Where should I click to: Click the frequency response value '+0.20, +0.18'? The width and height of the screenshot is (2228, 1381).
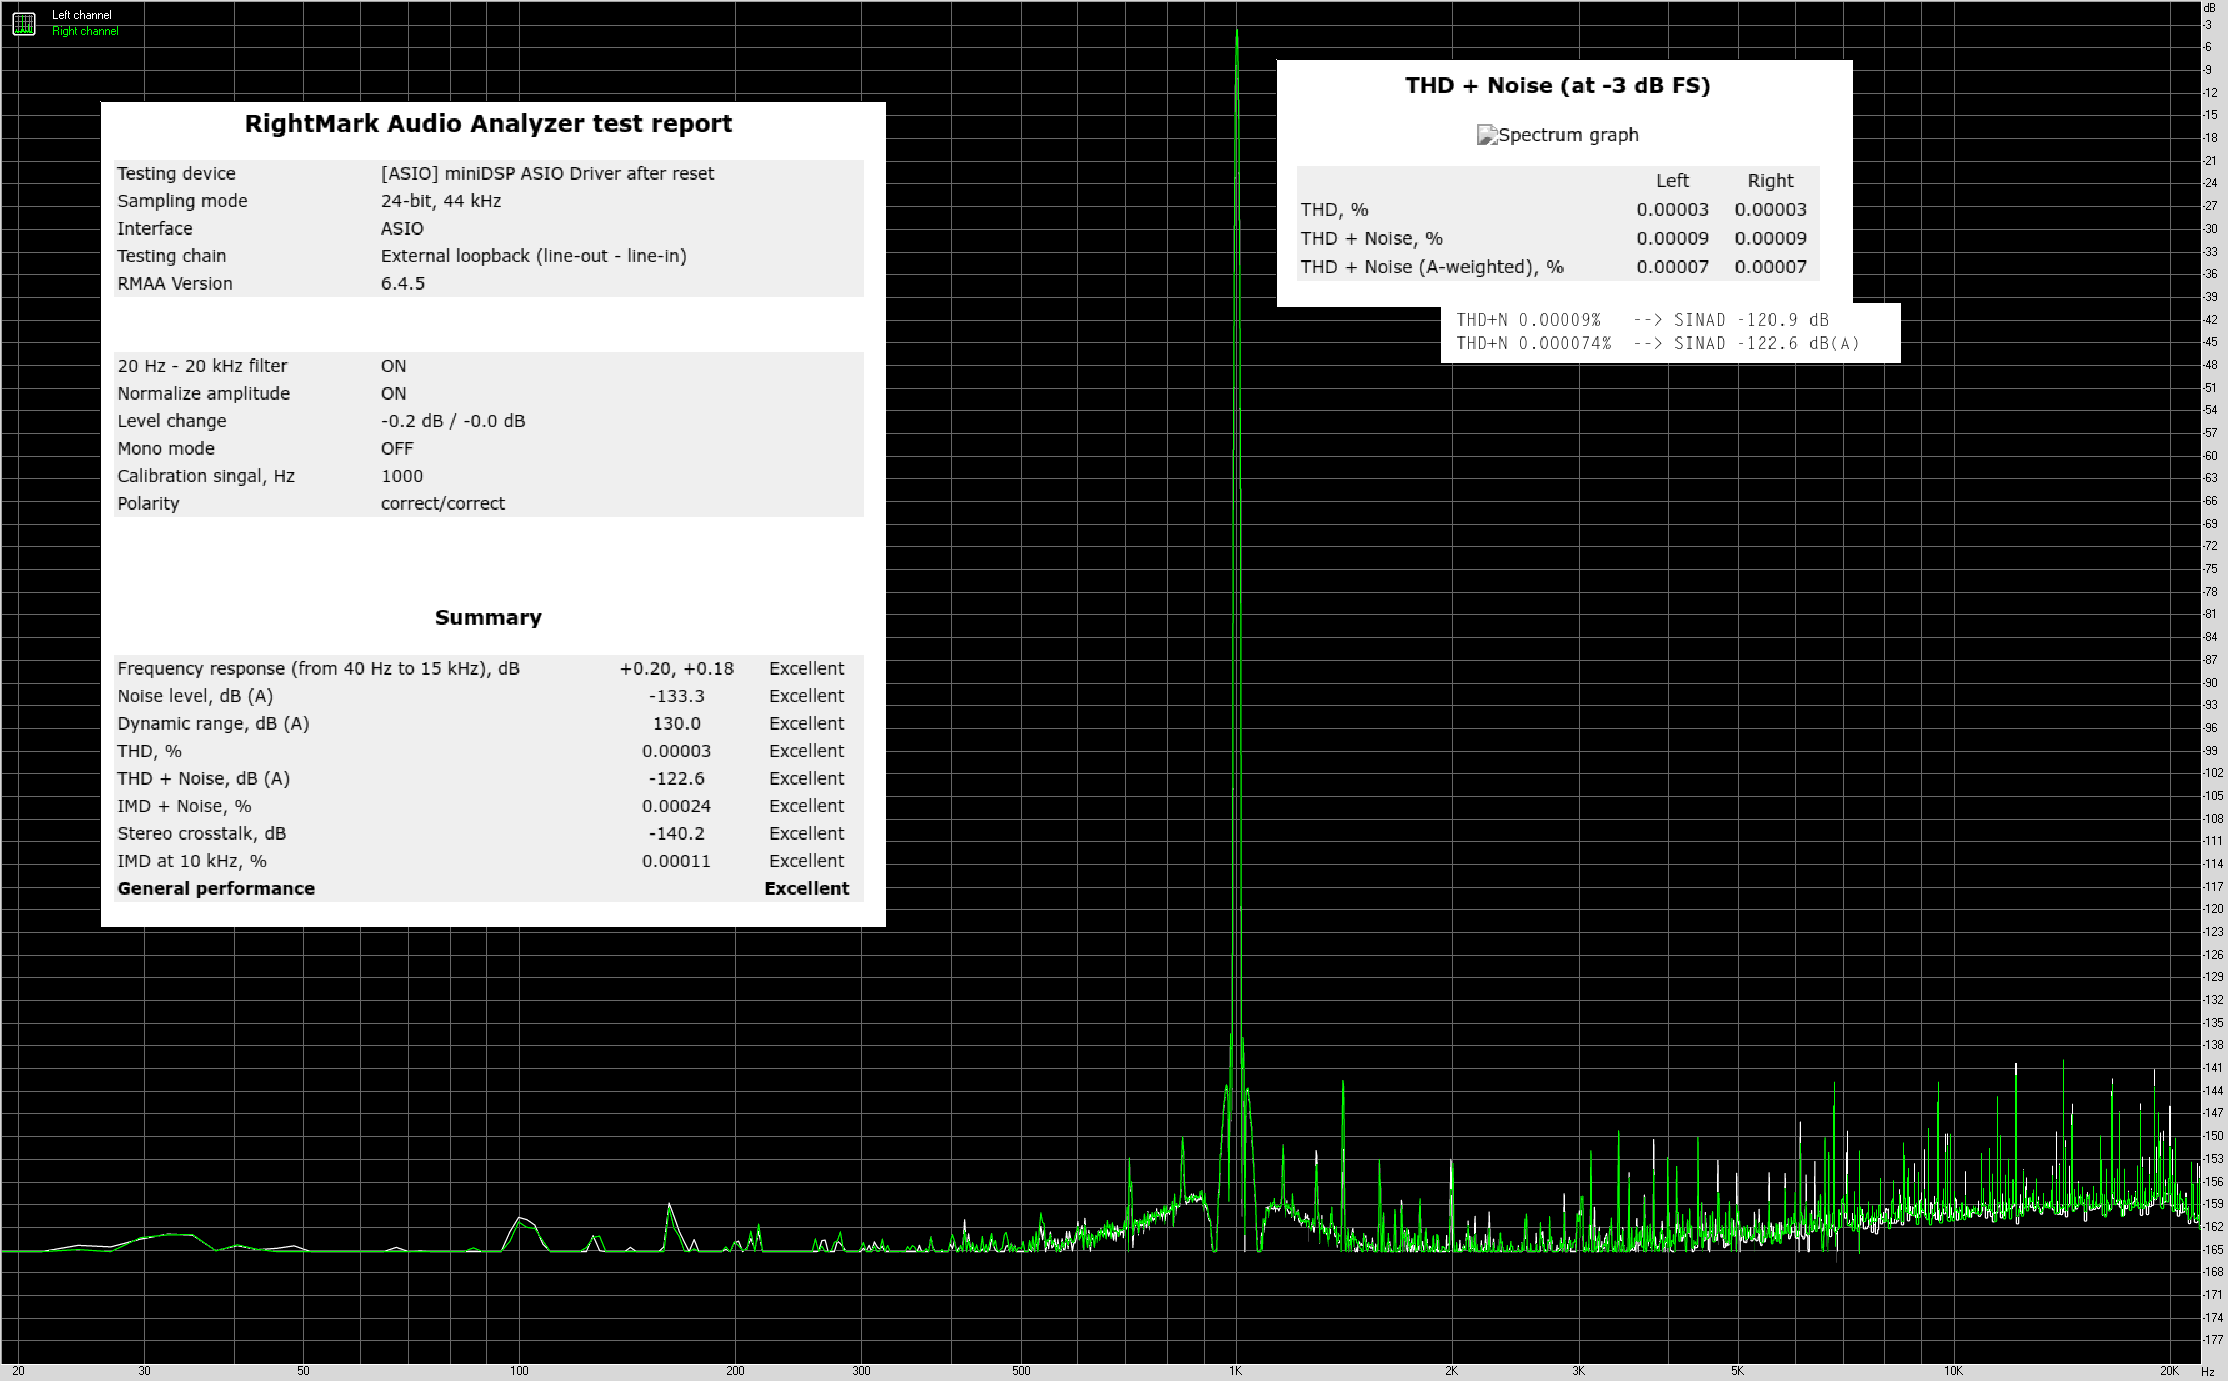pyautogui.click(x=677, y=669)
